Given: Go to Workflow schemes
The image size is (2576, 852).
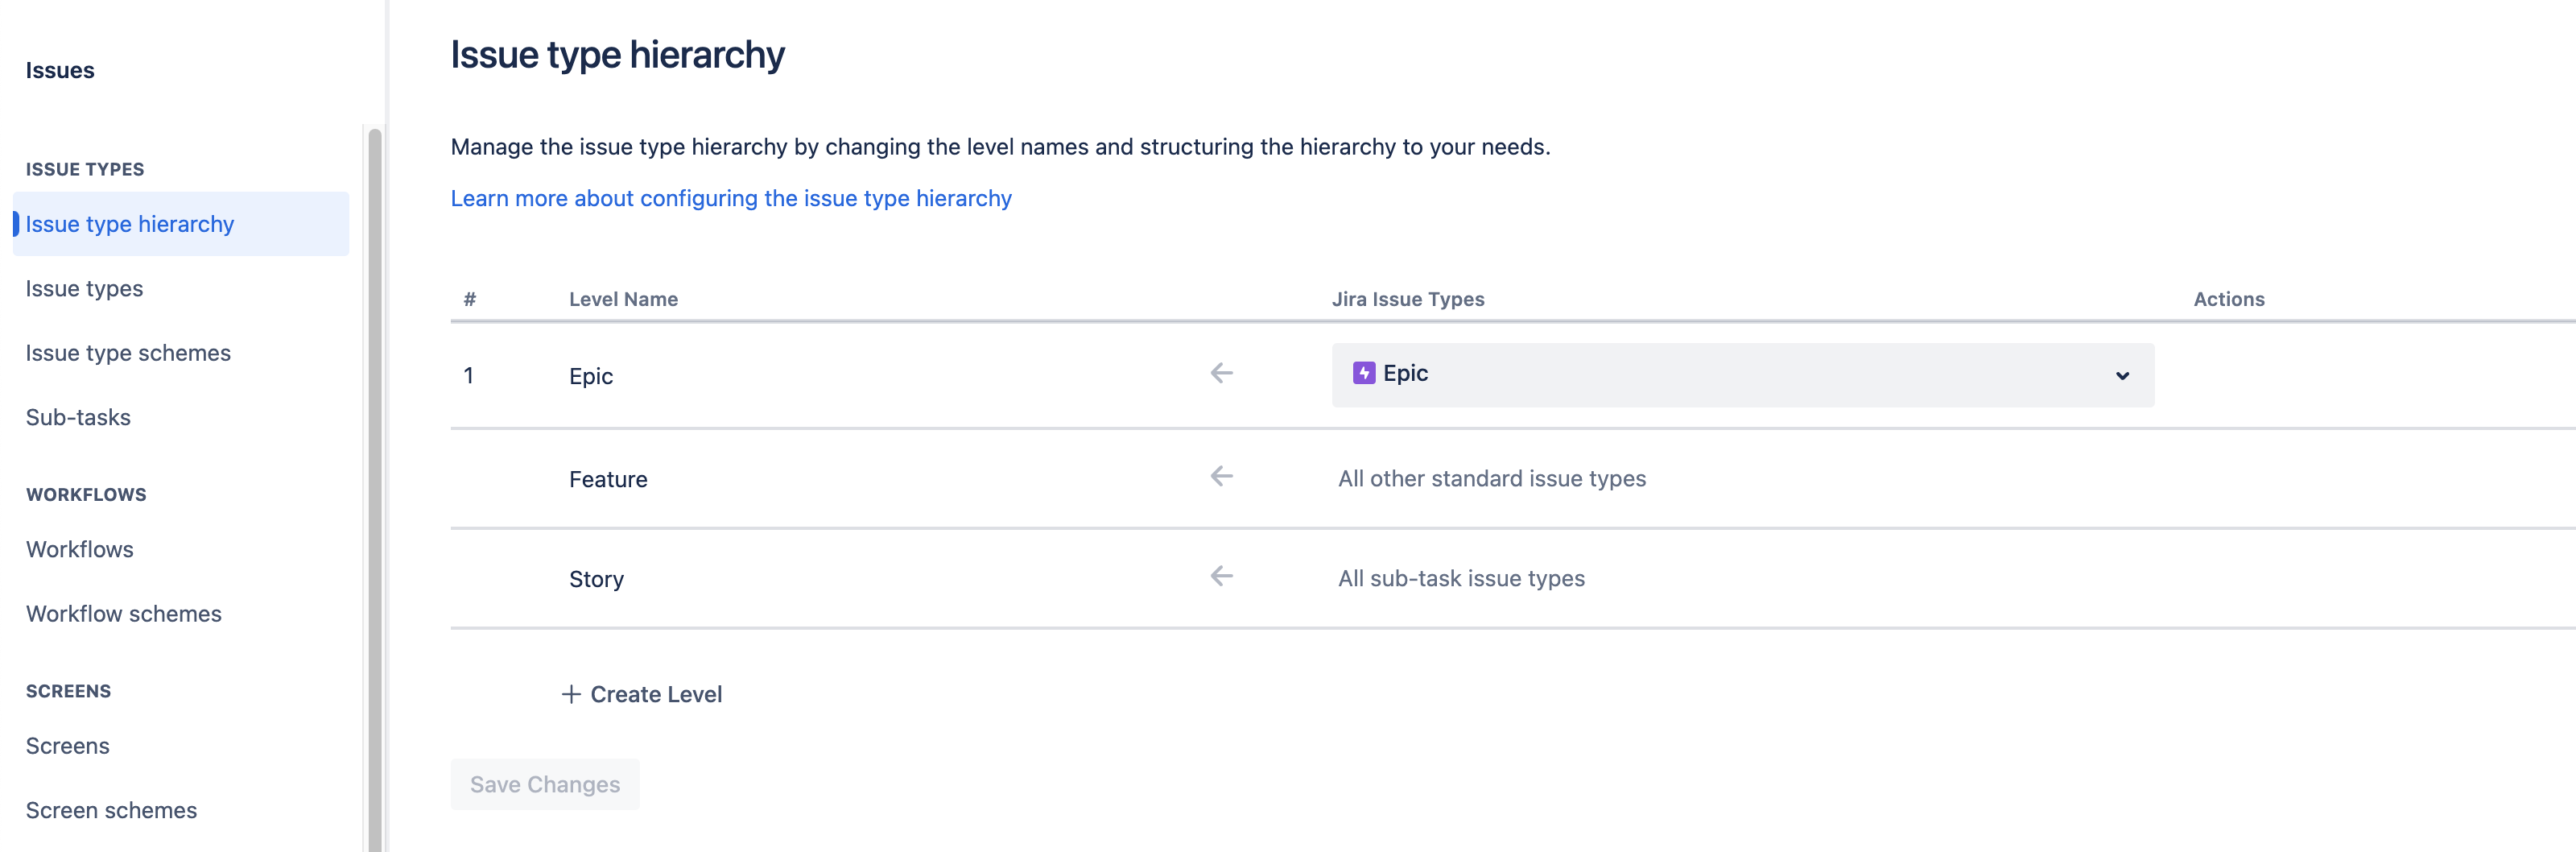Looking at the screenshot, I should (x=123, y=613).
